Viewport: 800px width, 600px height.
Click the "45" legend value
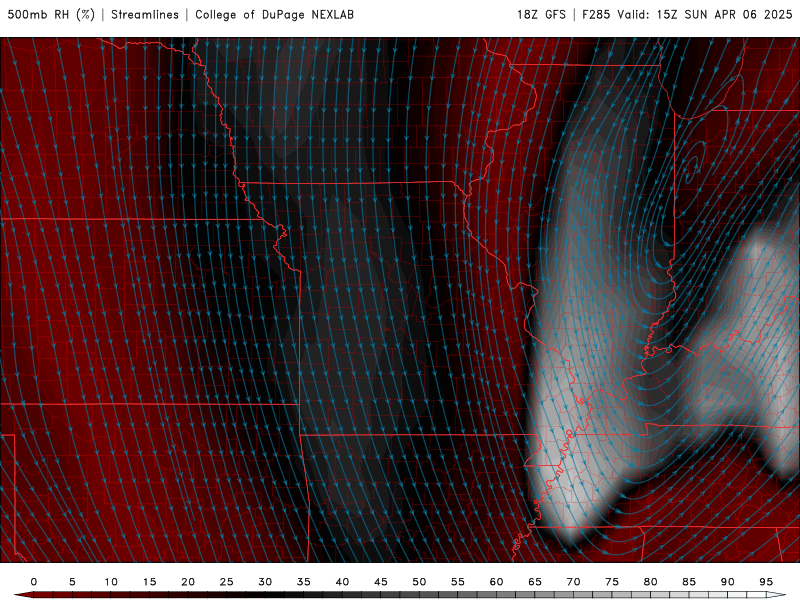coord(381,582)
